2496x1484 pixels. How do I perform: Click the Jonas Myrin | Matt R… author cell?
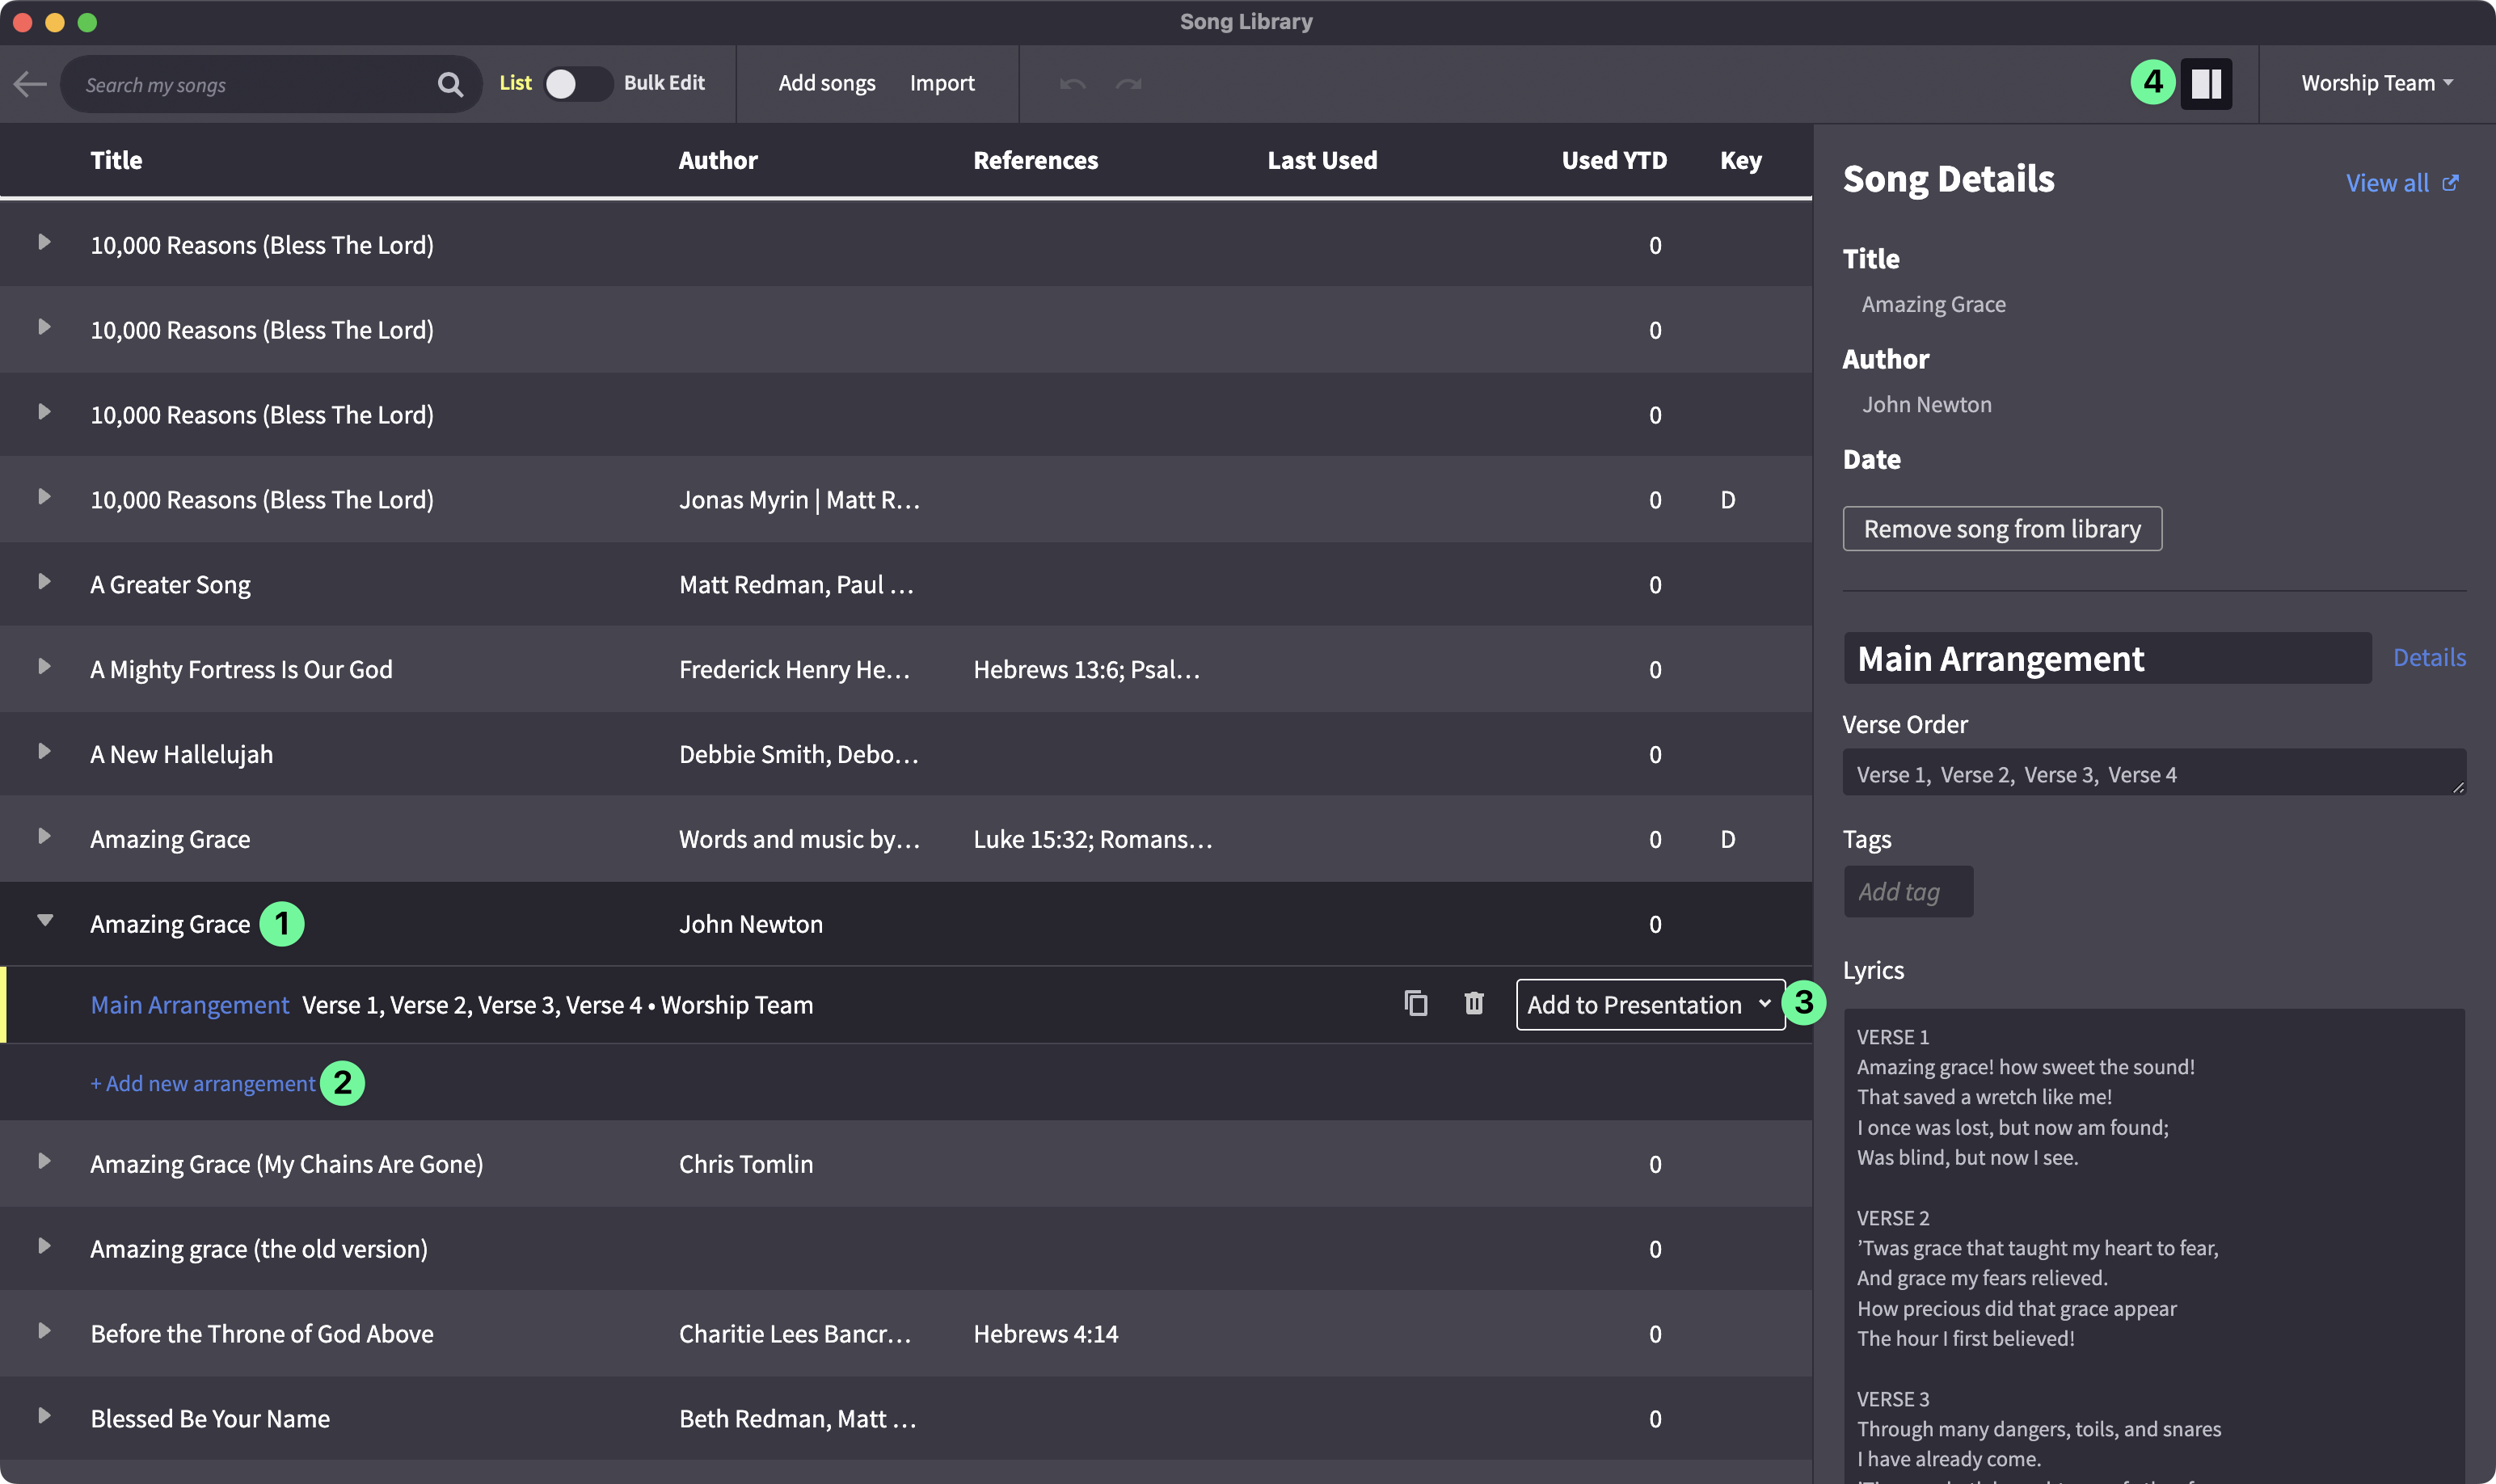tap(799, 500)
